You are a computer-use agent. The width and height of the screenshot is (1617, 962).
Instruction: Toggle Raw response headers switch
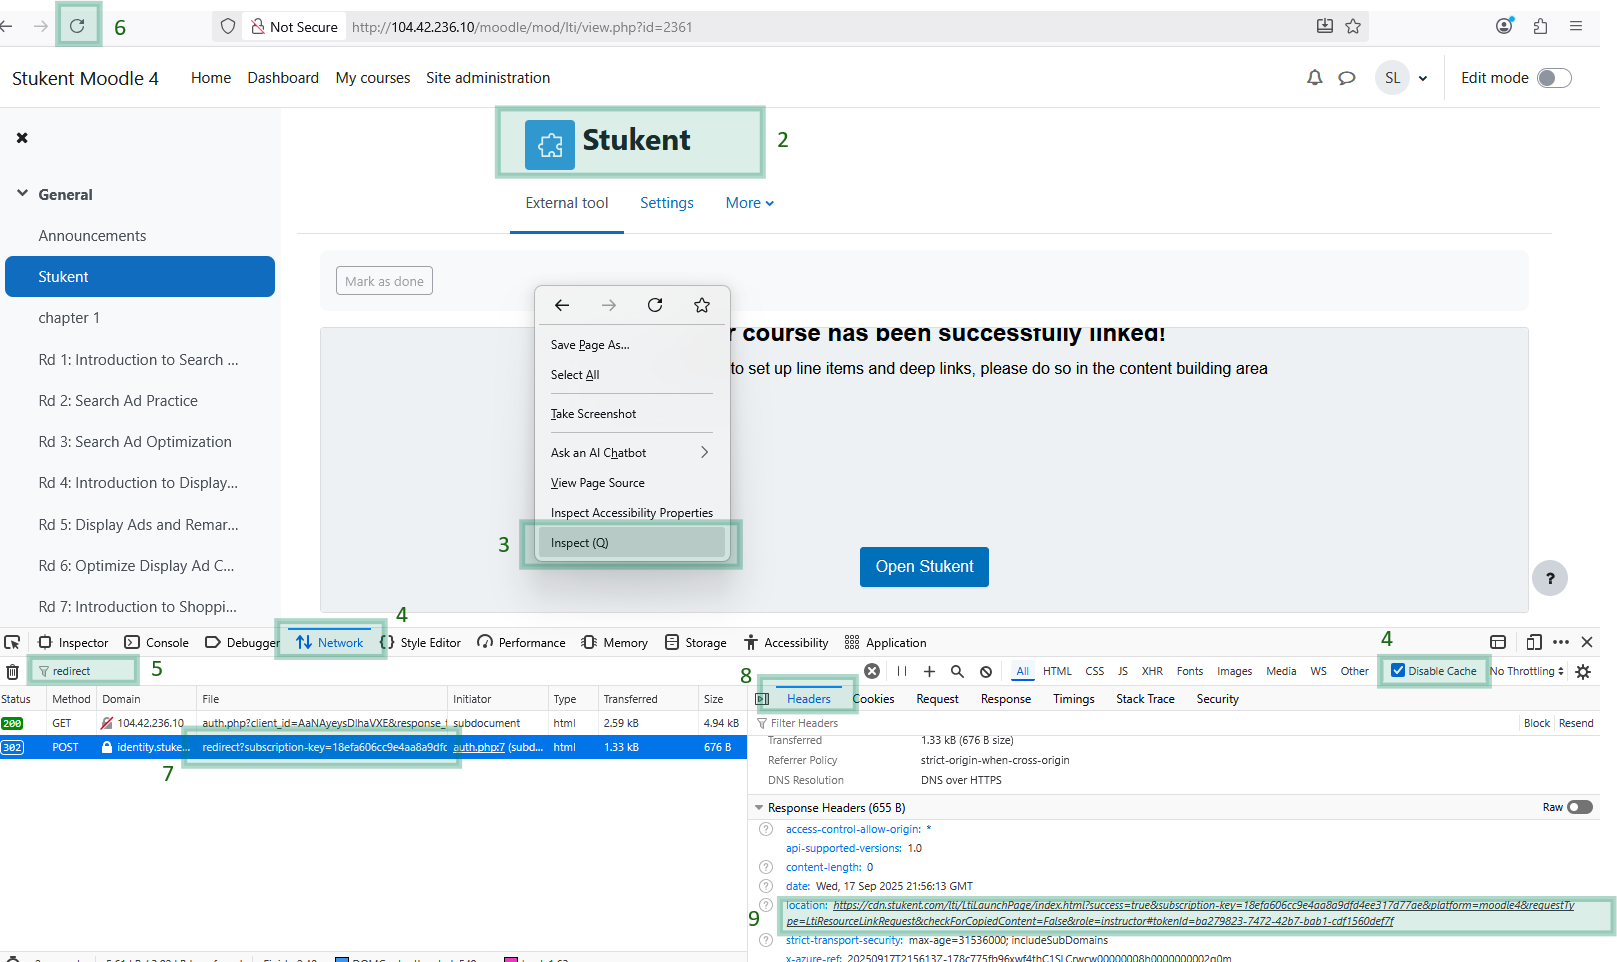(1580, 807)
